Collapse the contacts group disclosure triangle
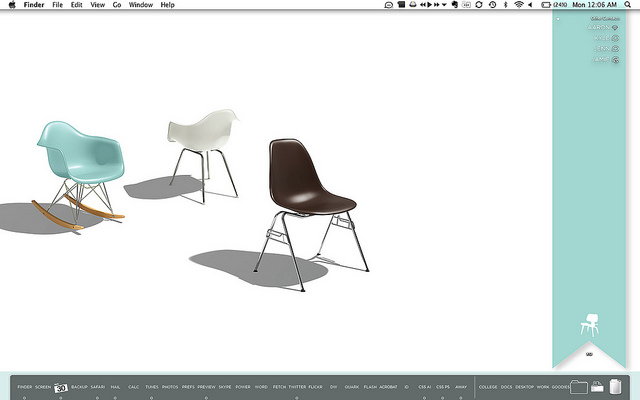The width and height of the screenshot is (640, 400). 558,19
